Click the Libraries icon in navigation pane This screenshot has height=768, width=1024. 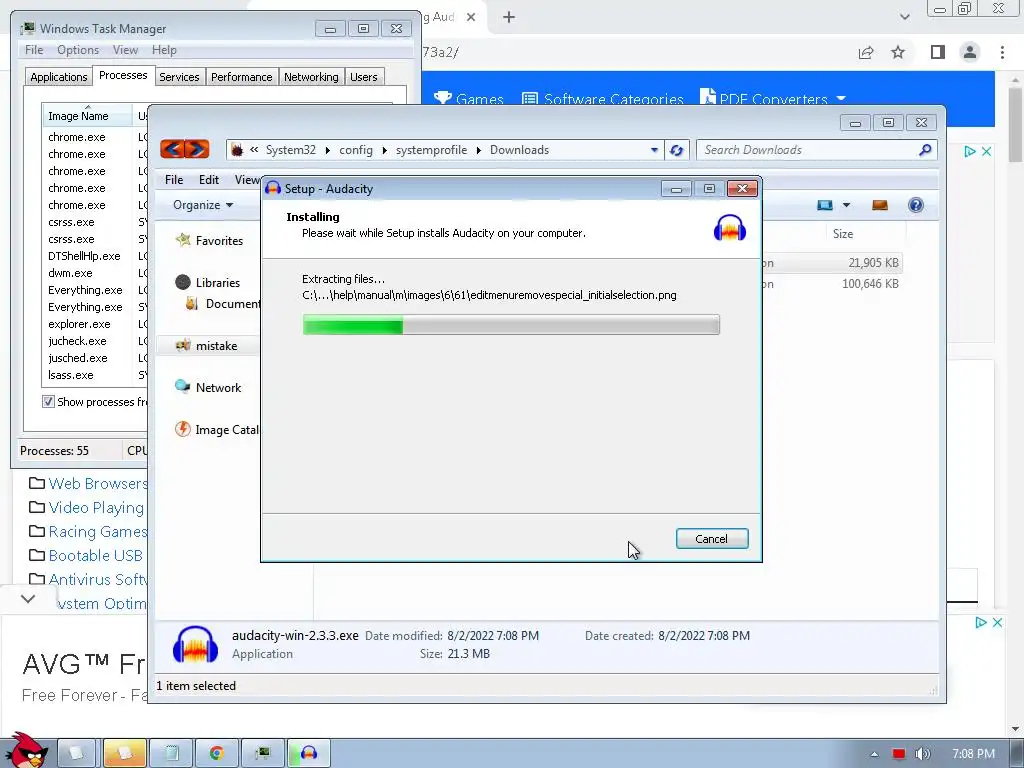[183, 282]
